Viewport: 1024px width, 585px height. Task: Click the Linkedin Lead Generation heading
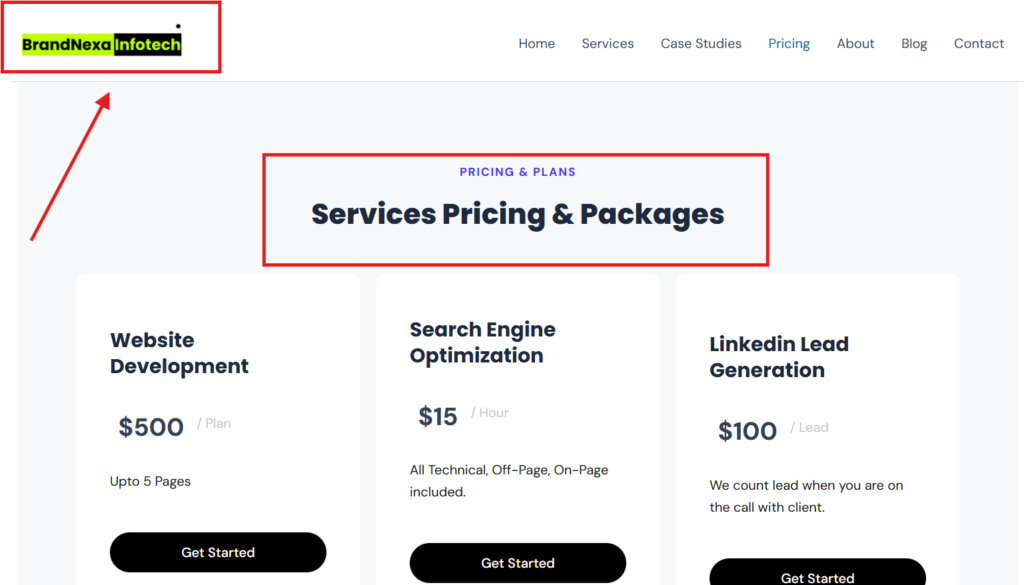(x=779, y=357)
